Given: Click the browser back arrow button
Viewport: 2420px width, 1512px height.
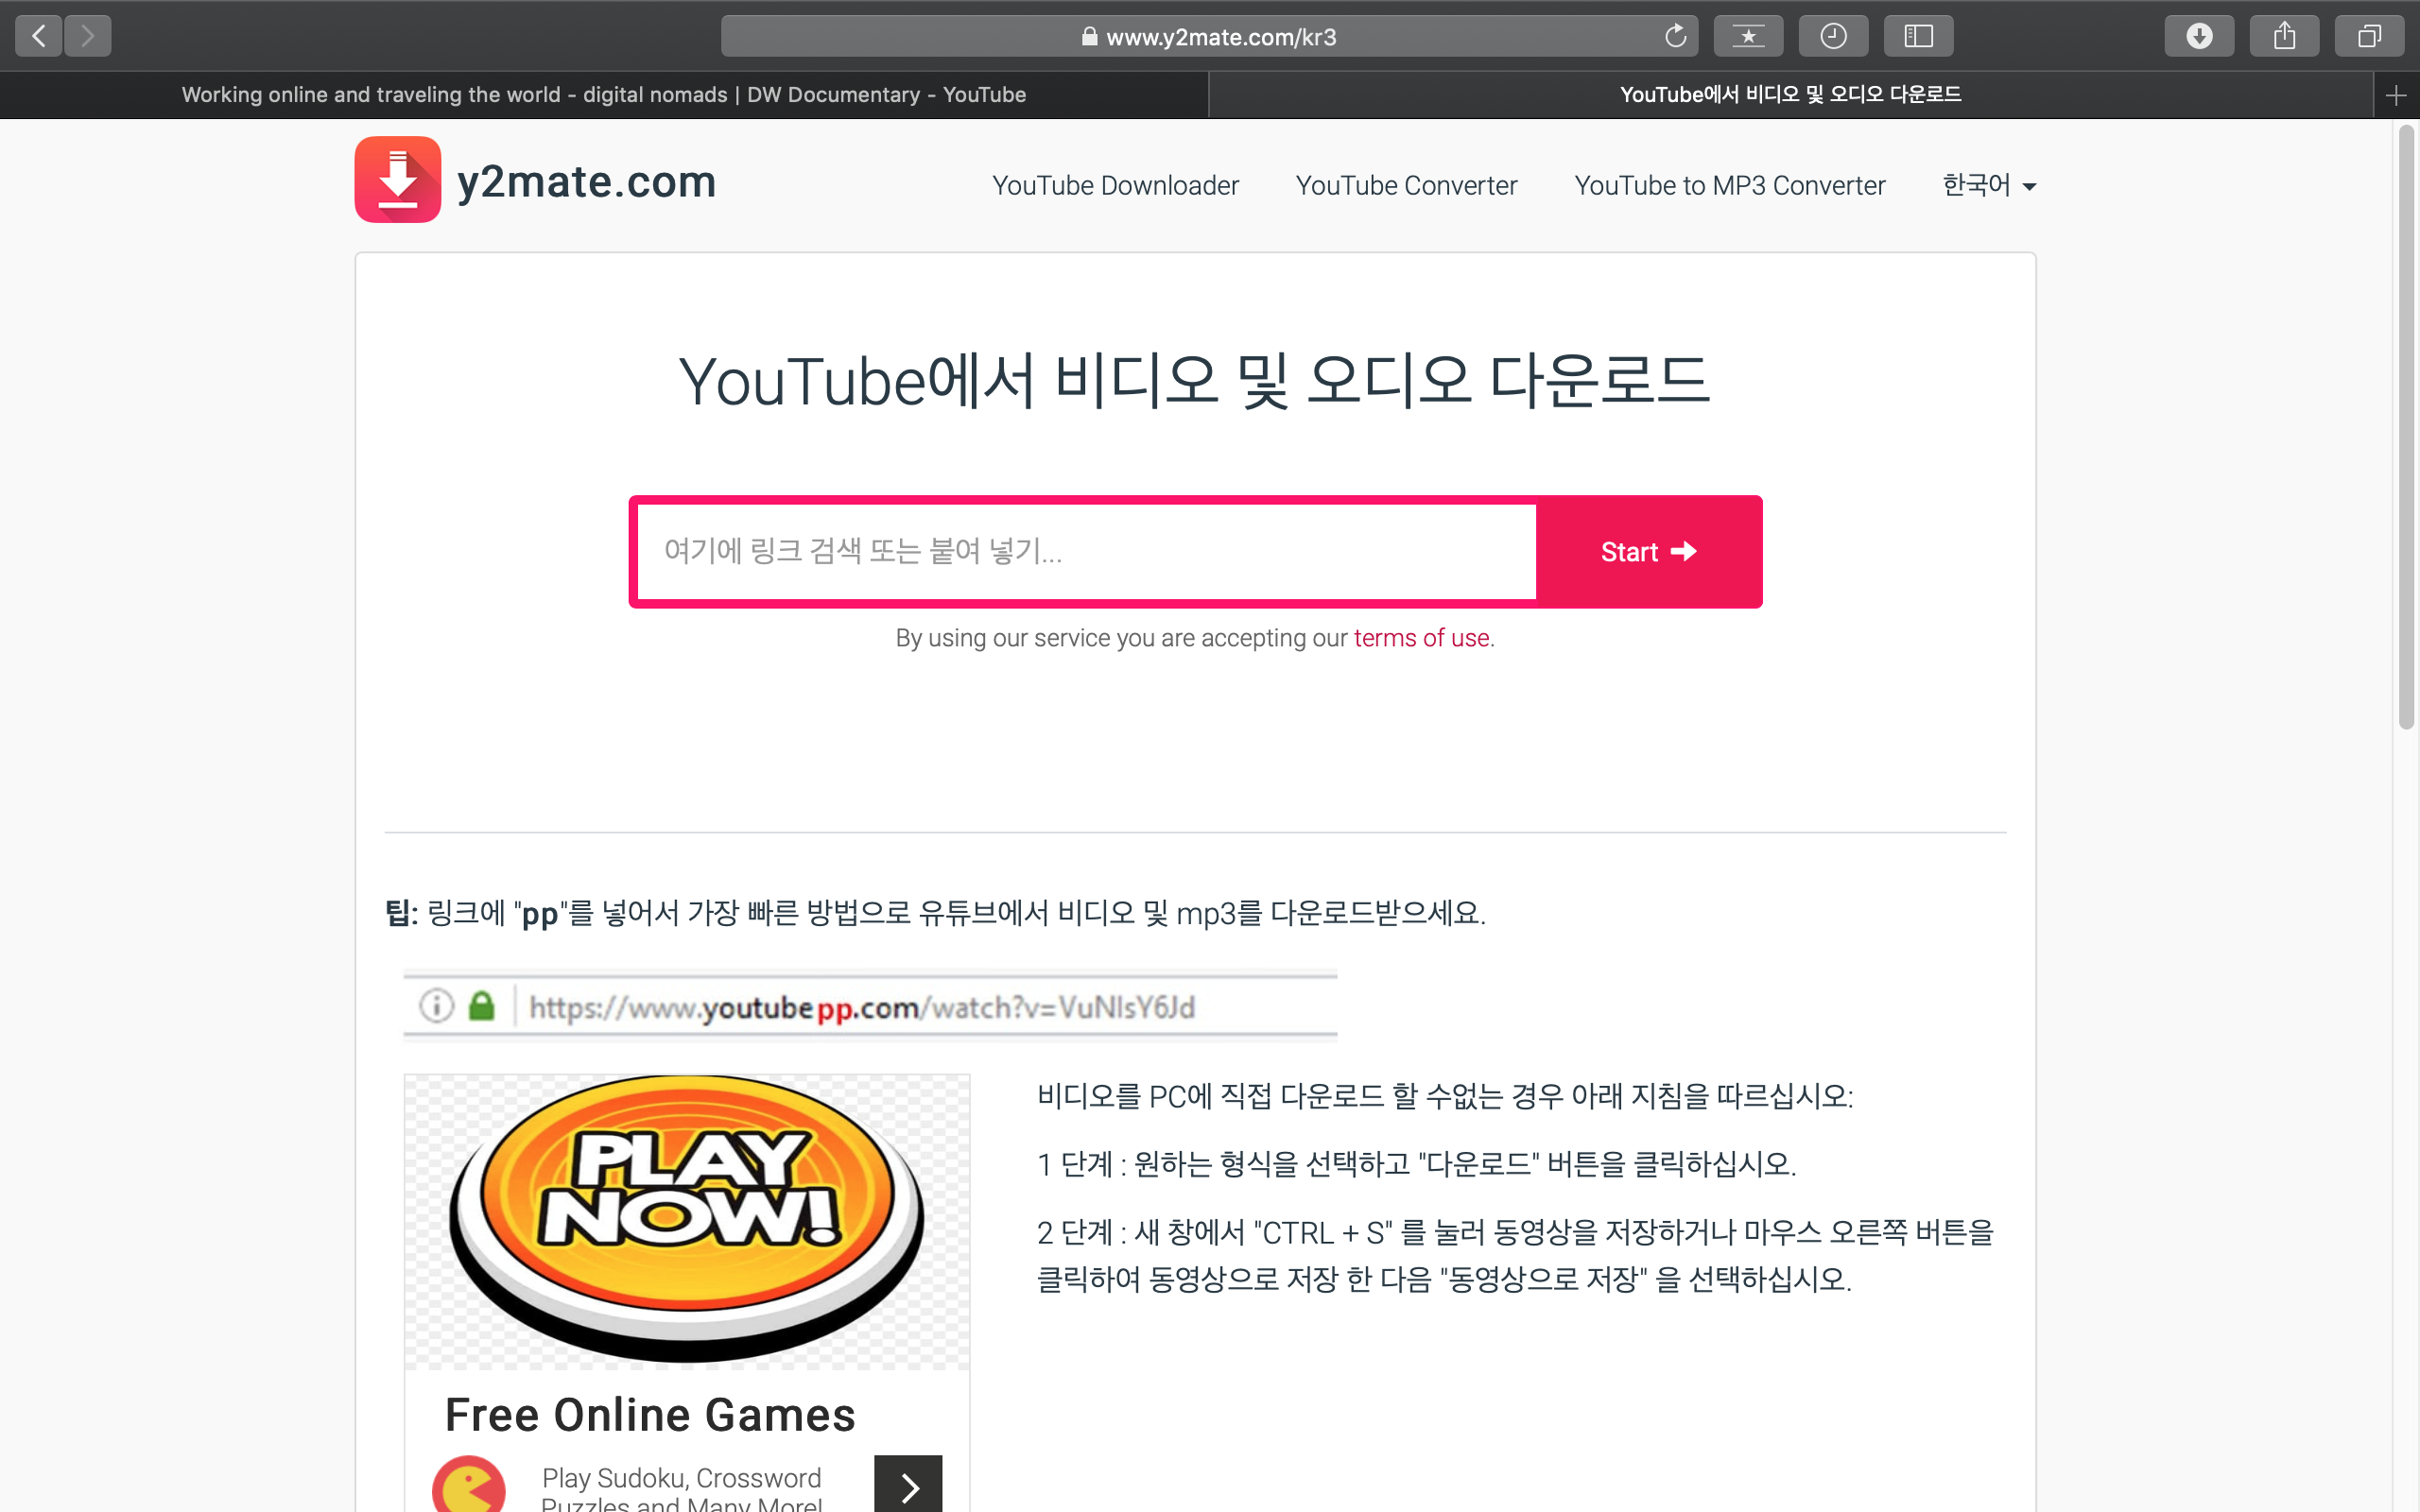Looking at the screenshot, I should pos(39,37).
